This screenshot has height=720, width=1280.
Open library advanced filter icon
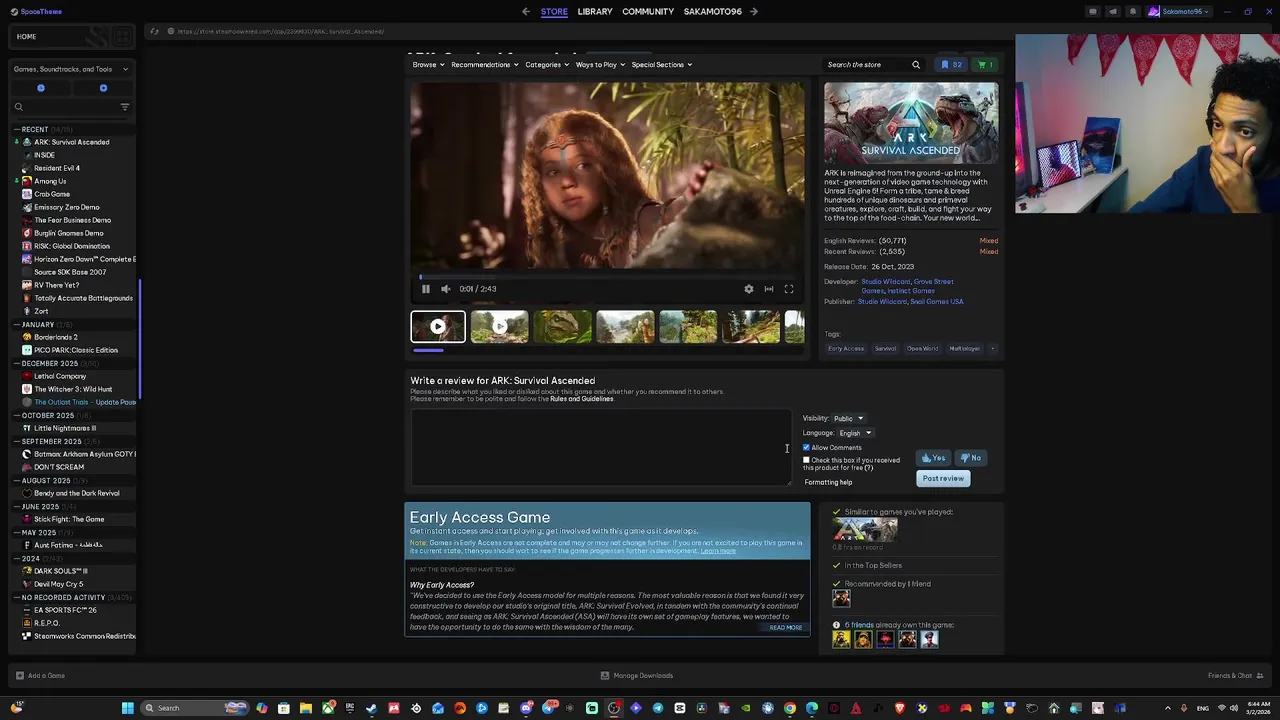[125, 107]
